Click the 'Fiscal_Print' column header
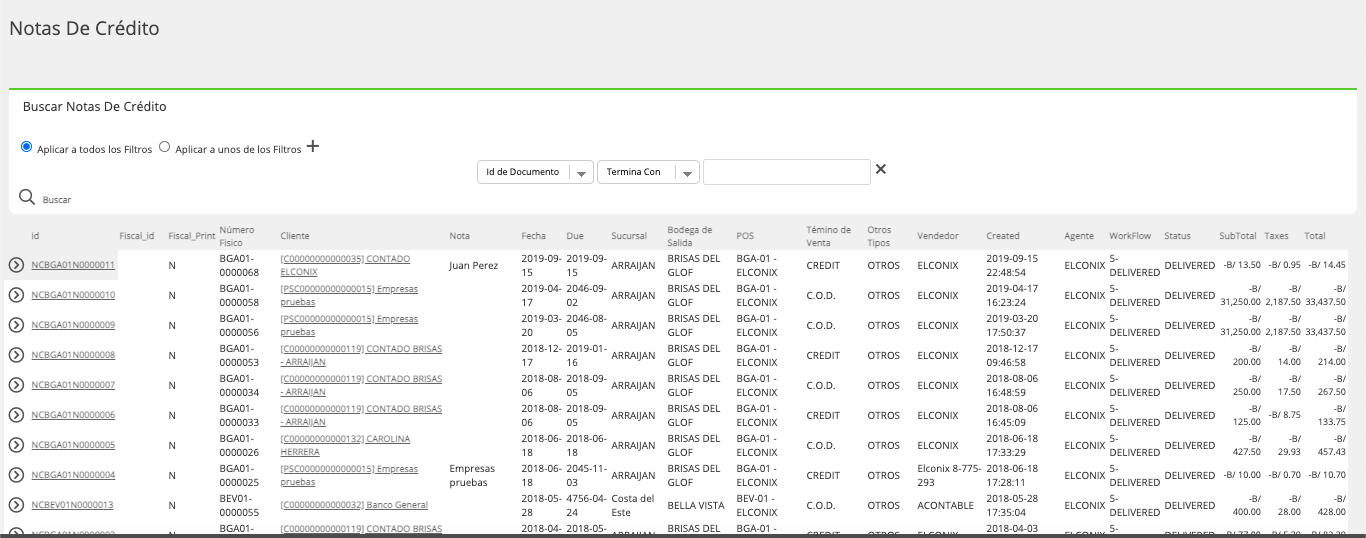The width and height of the screenshot is (1366, 538). point(192,236)
